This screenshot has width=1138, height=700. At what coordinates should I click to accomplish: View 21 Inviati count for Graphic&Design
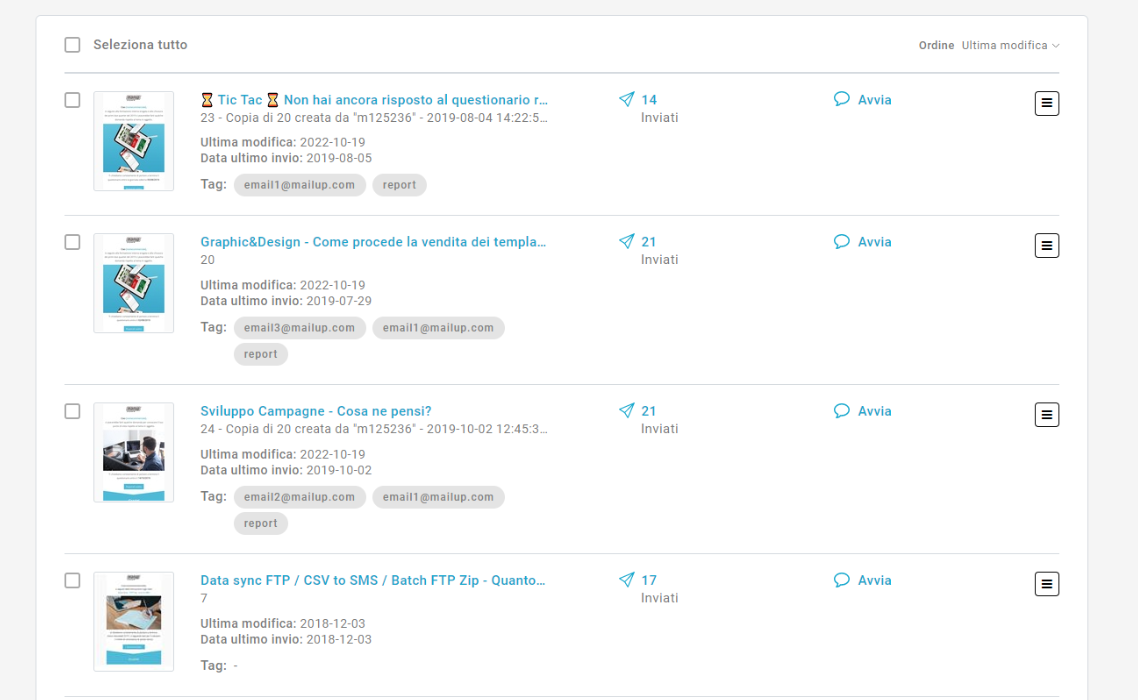pyautogui.click(x=649, y=242)
